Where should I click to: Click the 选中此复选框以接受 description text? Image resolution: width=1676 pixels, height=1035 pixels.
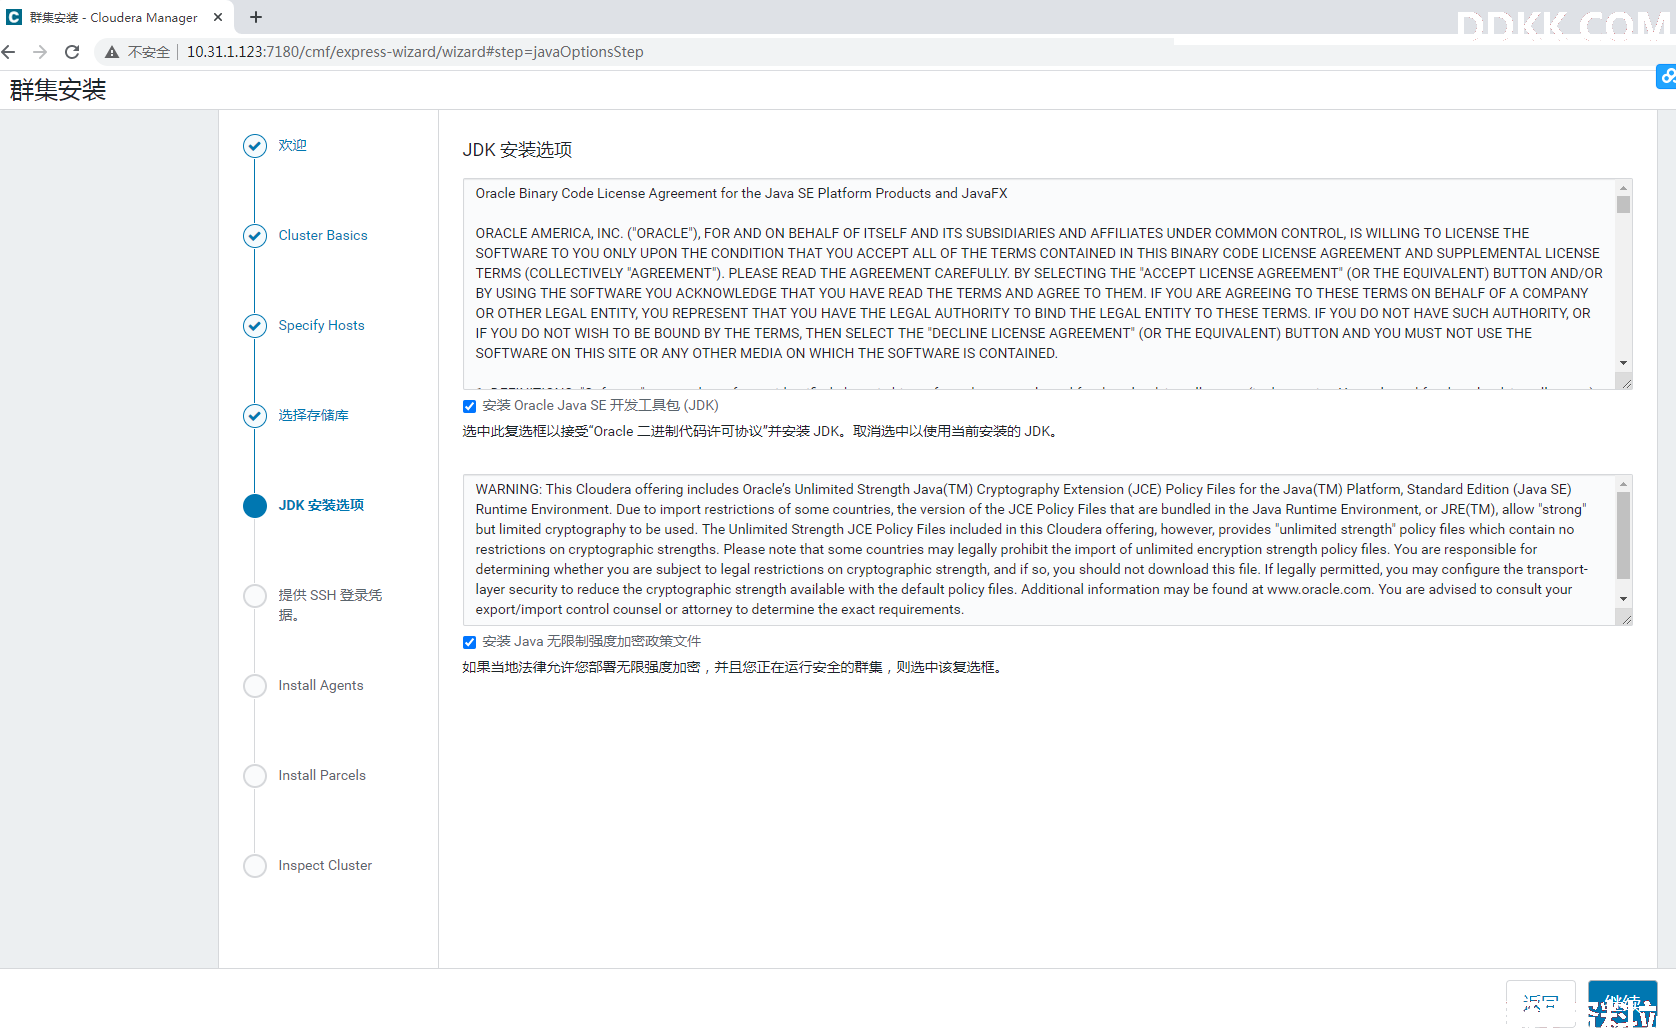click(761, 432)
